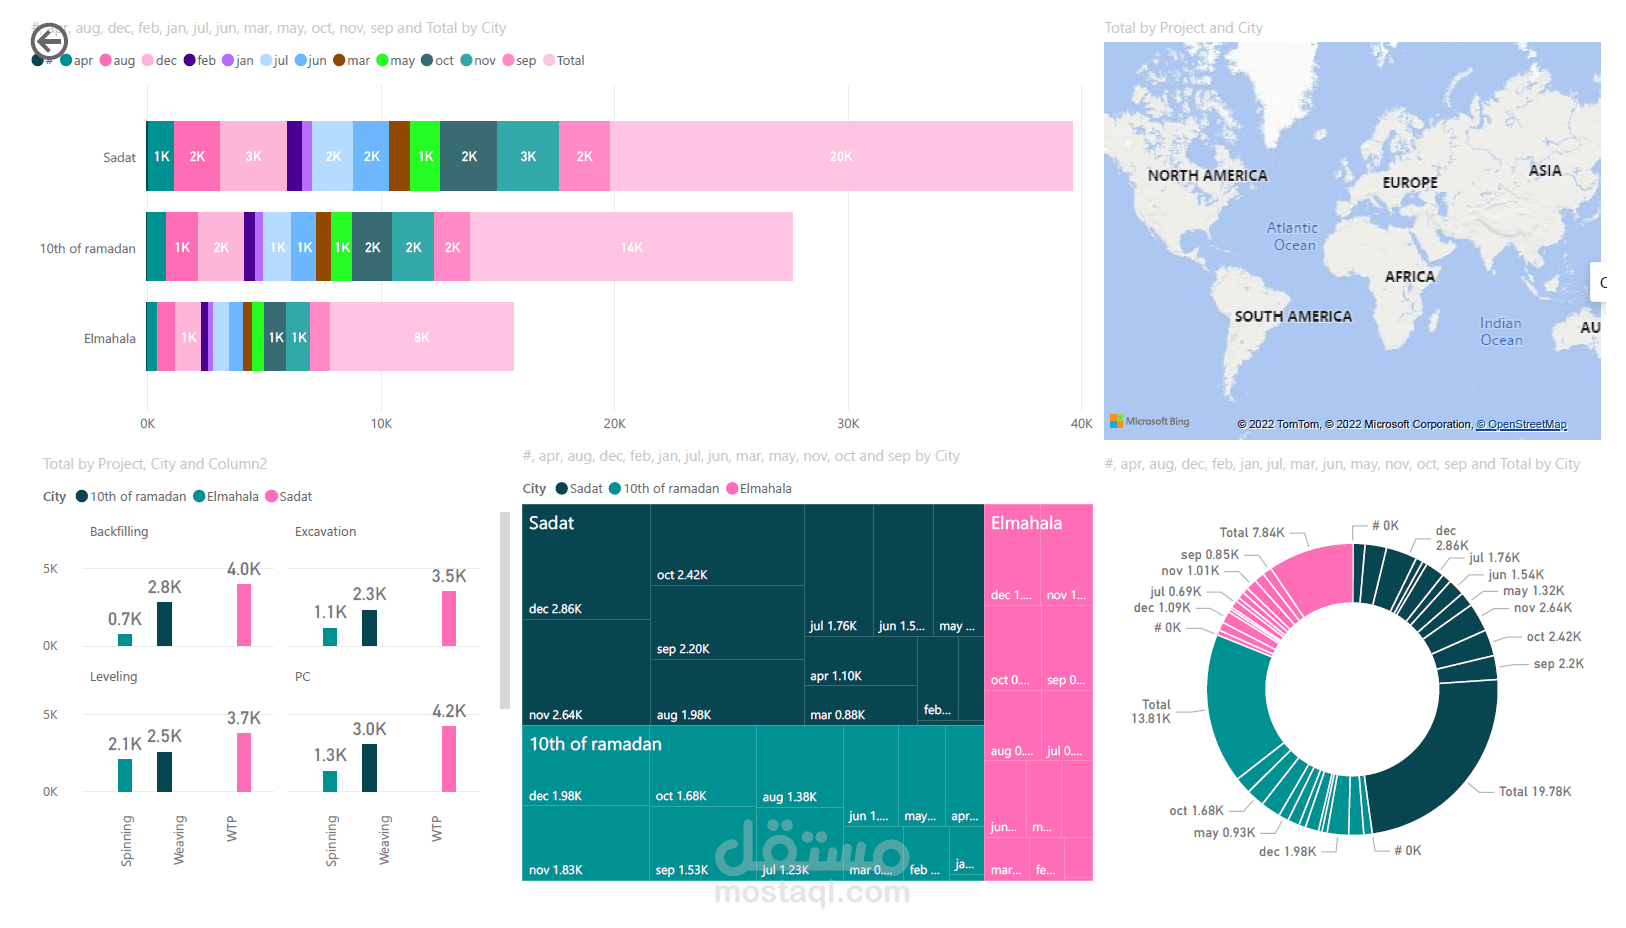Viewport: 1626px width, 928px height.
Task: Select Elmahala in Total by Project legend
Action: pos(226,496)
